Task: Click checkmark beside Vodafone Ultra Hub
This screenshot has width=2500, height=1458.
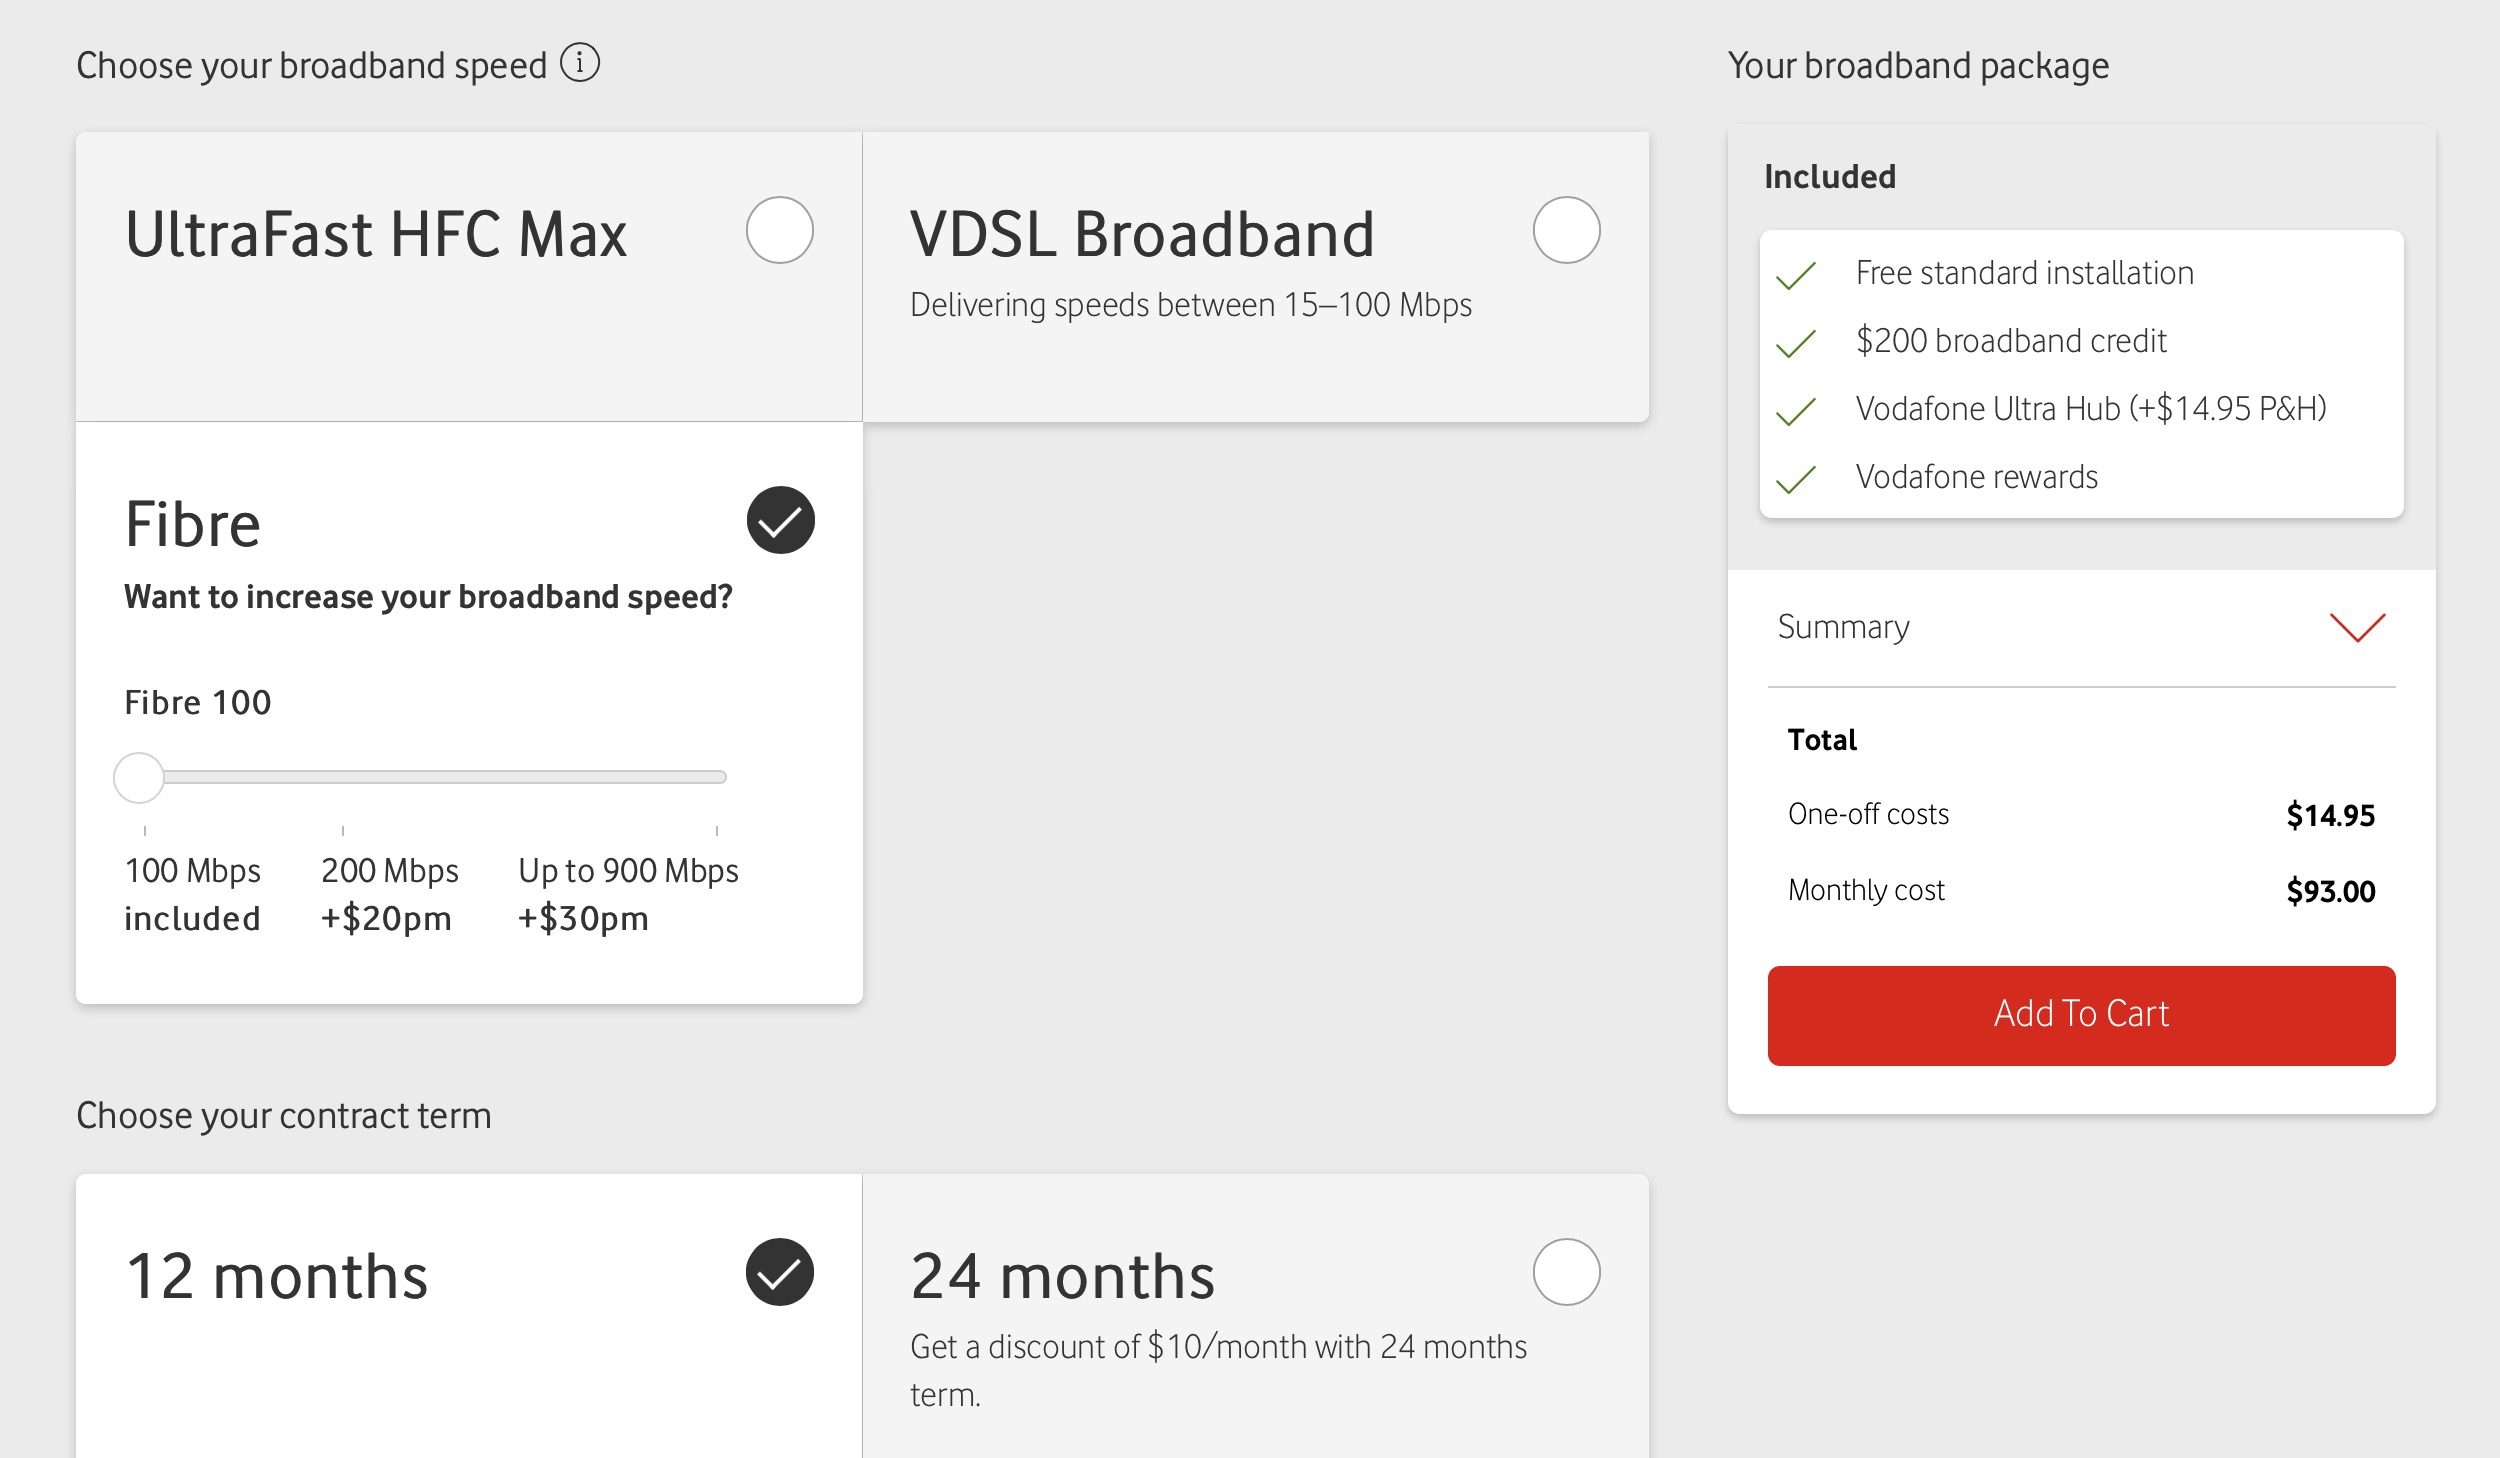Action: [x=1796, y=411]
